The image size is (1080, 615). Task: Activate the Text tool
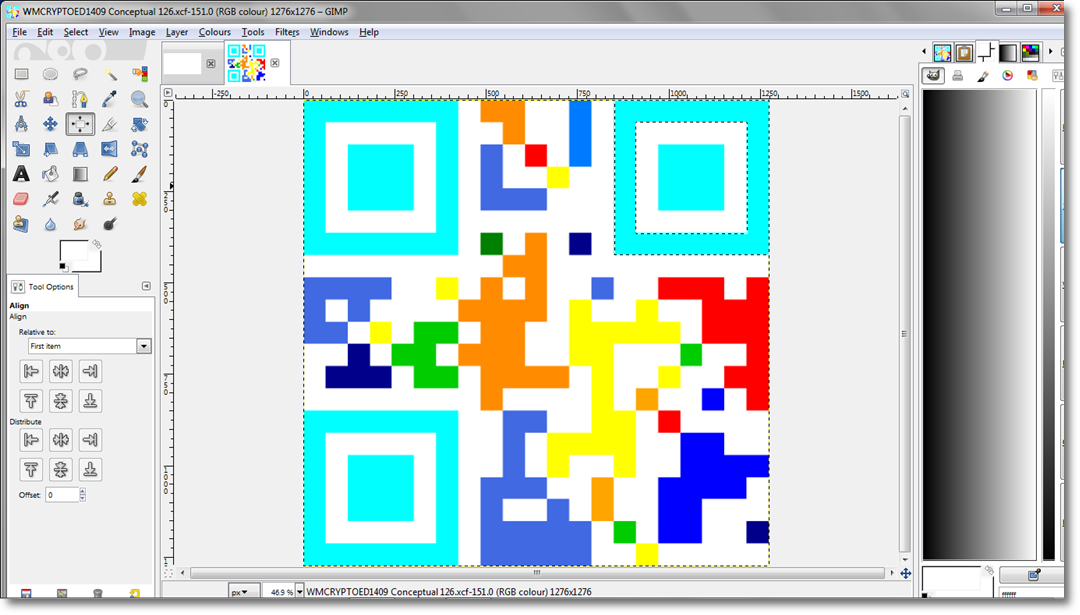21,174
